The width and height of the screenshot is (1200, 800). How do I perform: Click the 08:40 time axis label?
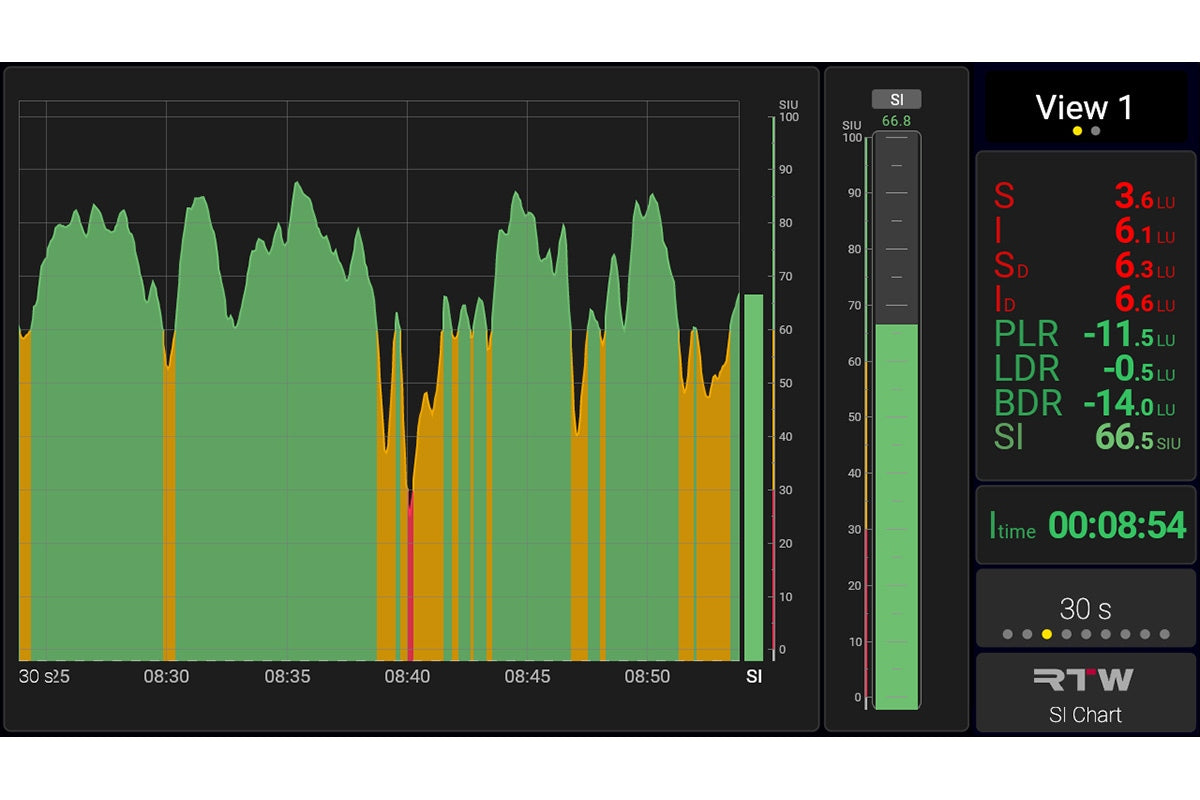pyautogui.click(x=407, y=677)
